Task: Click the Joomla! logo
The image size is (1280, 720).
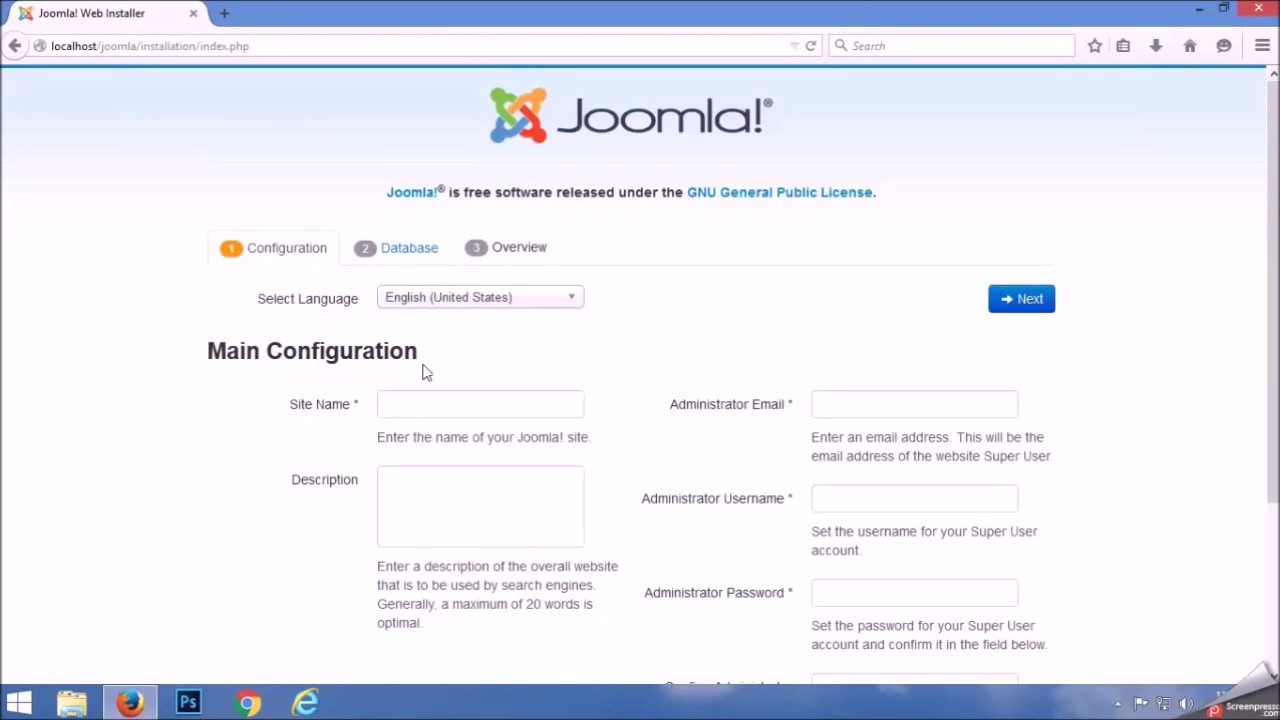Action: pyautogui.click(x=630, y=115)
